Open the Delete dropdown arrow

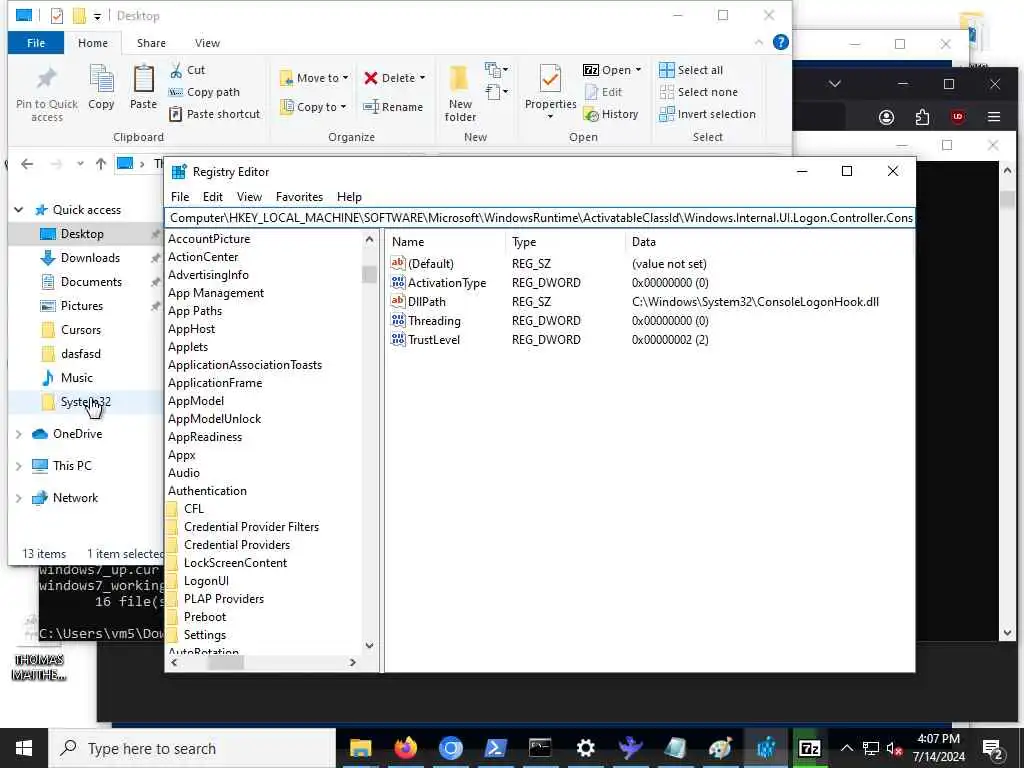[x=423, y=78]
